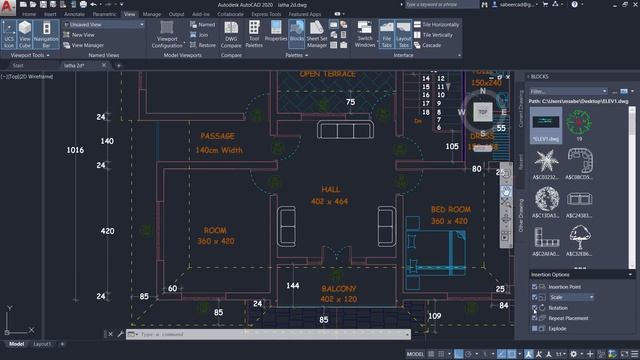Open the signed-in user account dropdown
Screen dimensions: 640x360
point(515,4)
